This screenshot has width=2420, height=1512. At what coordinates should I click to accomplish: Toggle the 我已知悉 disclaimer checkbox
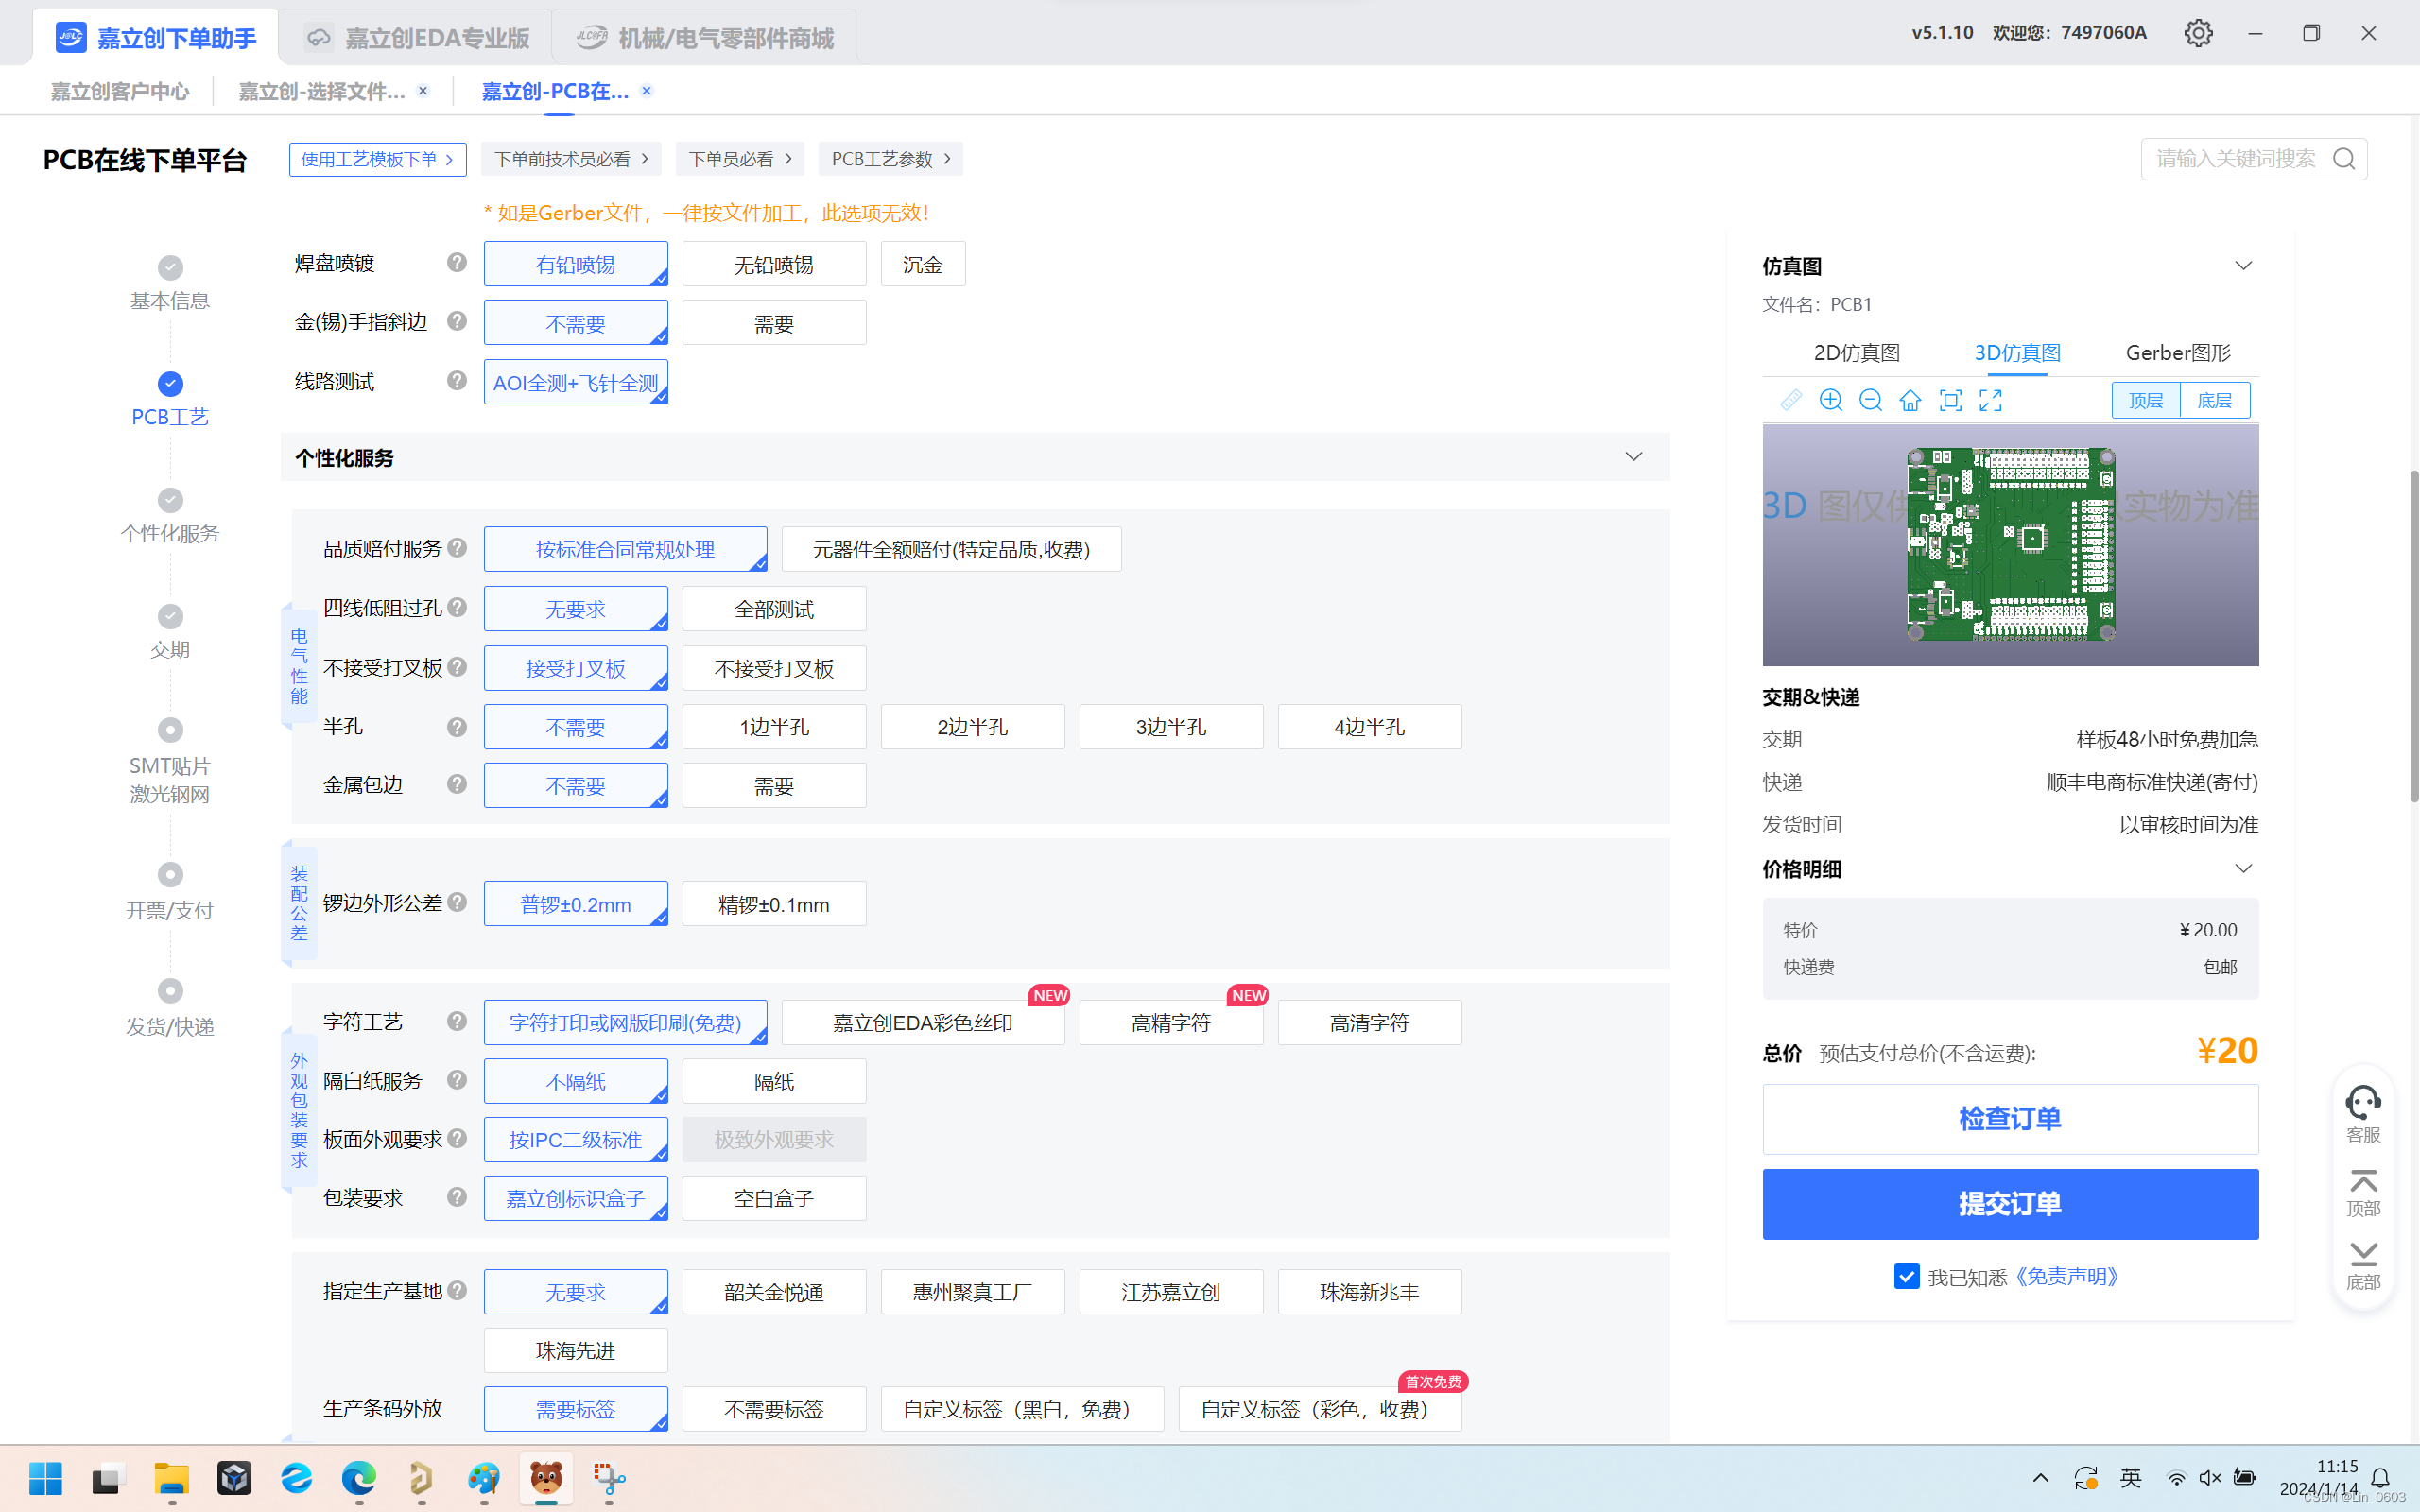[x=1906, y=1277]
